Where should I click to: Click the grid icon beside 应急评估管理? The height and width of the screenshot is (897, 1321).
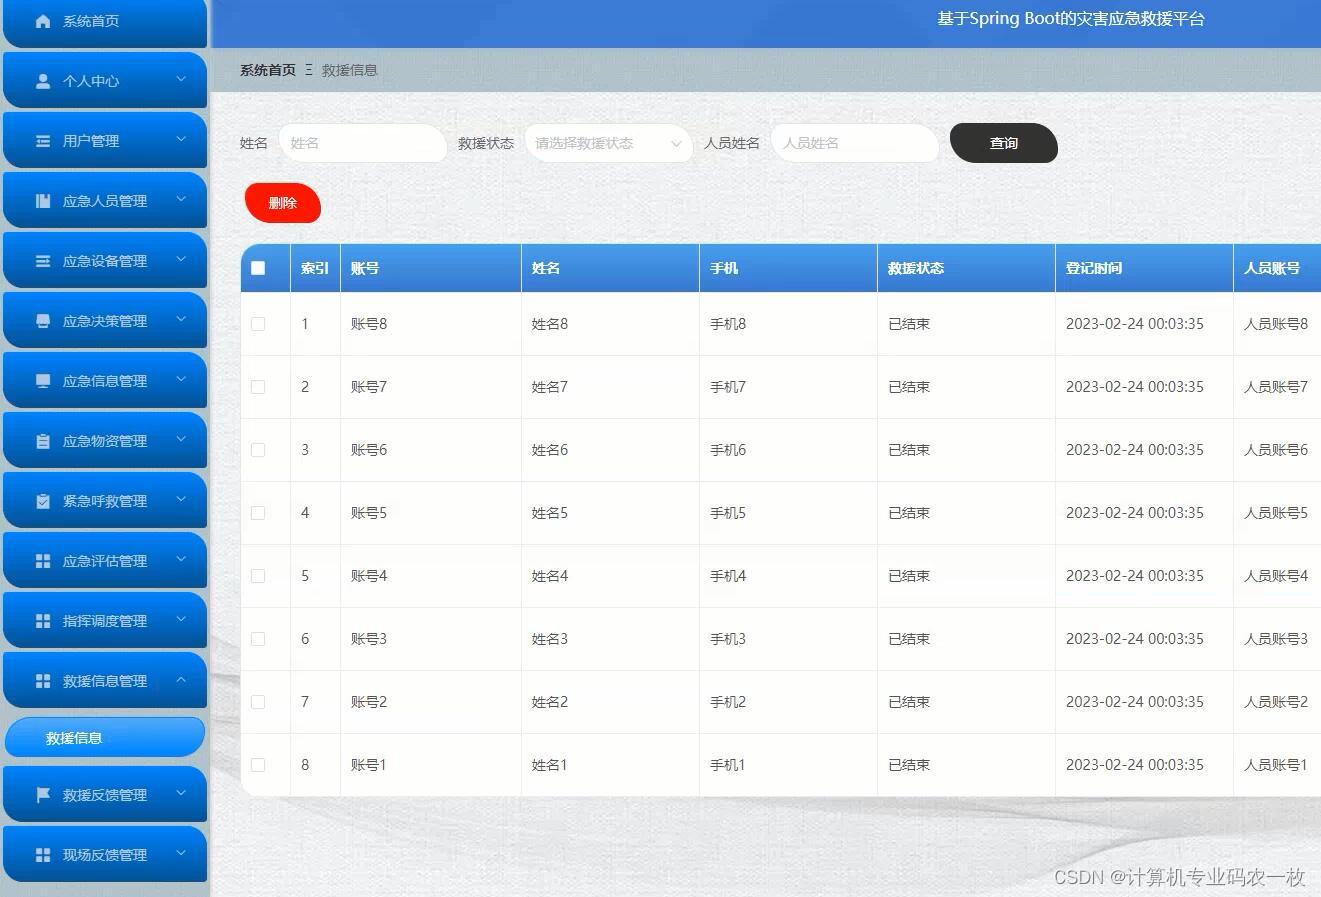[43, 561]
